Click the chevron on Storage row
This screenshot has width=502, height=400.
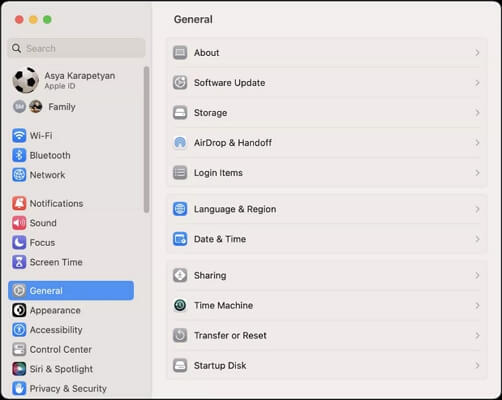[x=477, y=113]
